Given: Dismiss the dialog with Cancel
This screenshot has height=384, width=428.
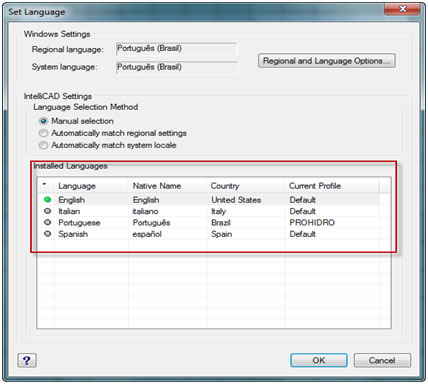Looking at the screenshot, I should [x=382, y=360].
